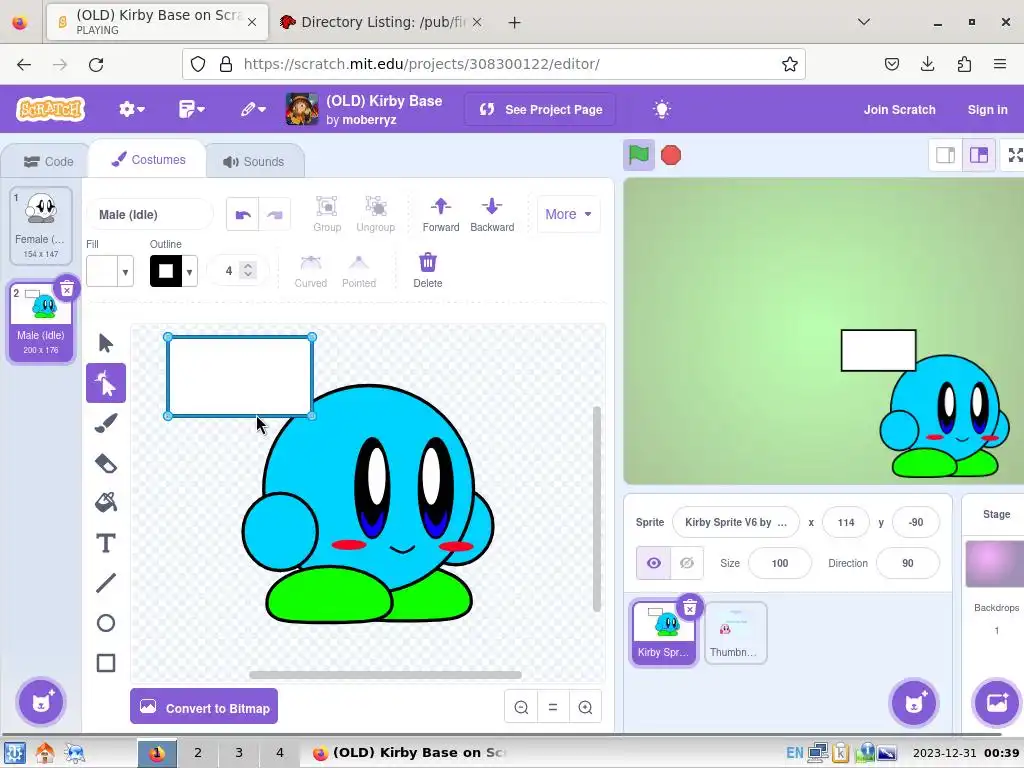Screen dimensions: 1024x768
Task: Click the Redo arrow
Action: [275, 214]
